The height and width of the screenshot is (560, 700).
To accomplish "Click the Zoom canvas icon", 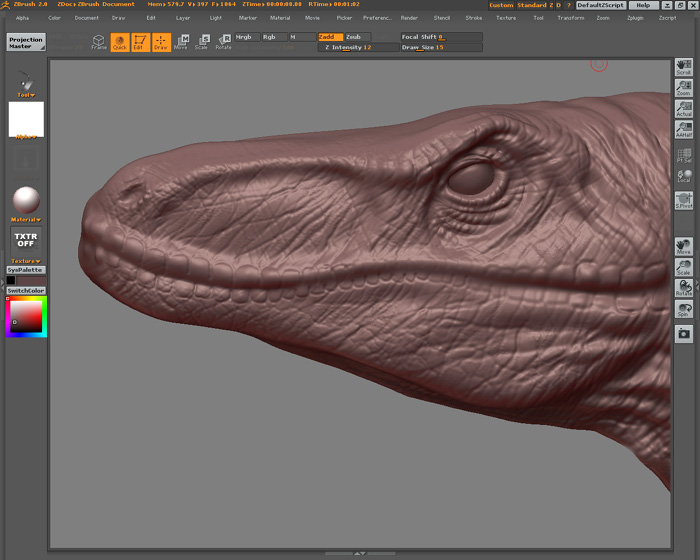I will click(683, 88).
